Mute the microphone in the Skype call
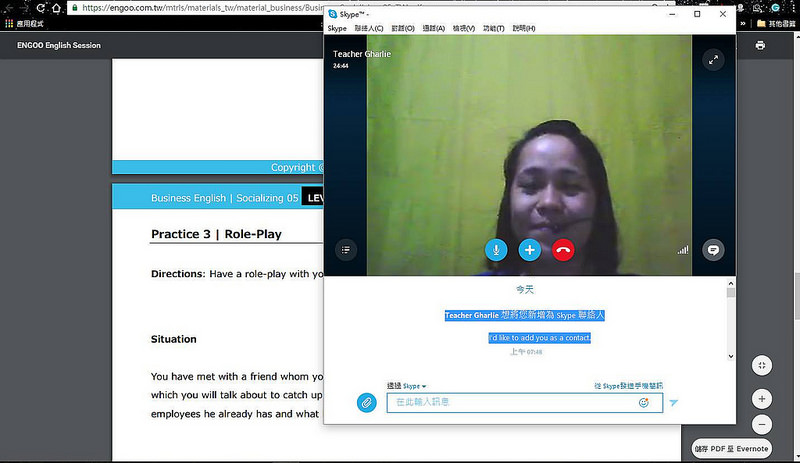The height and width of the screenshot is (463, 800). pos(496,250)
